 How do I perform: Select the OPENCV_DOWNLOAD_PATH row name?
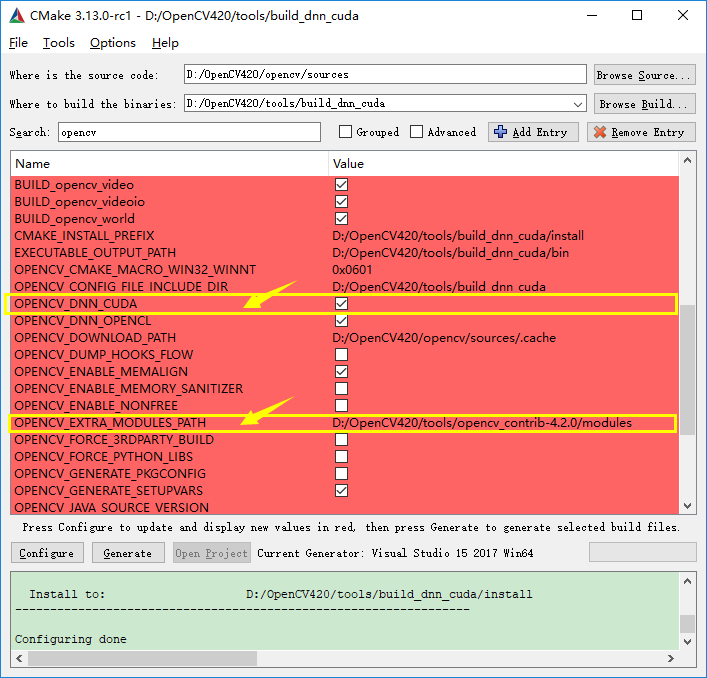point(95,338)
